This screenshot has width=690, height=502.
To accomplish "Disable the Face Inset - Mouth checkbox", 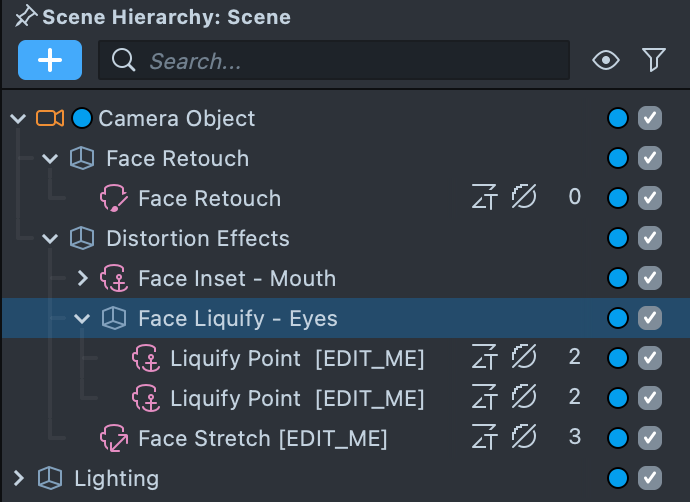I will click(650, 278).
